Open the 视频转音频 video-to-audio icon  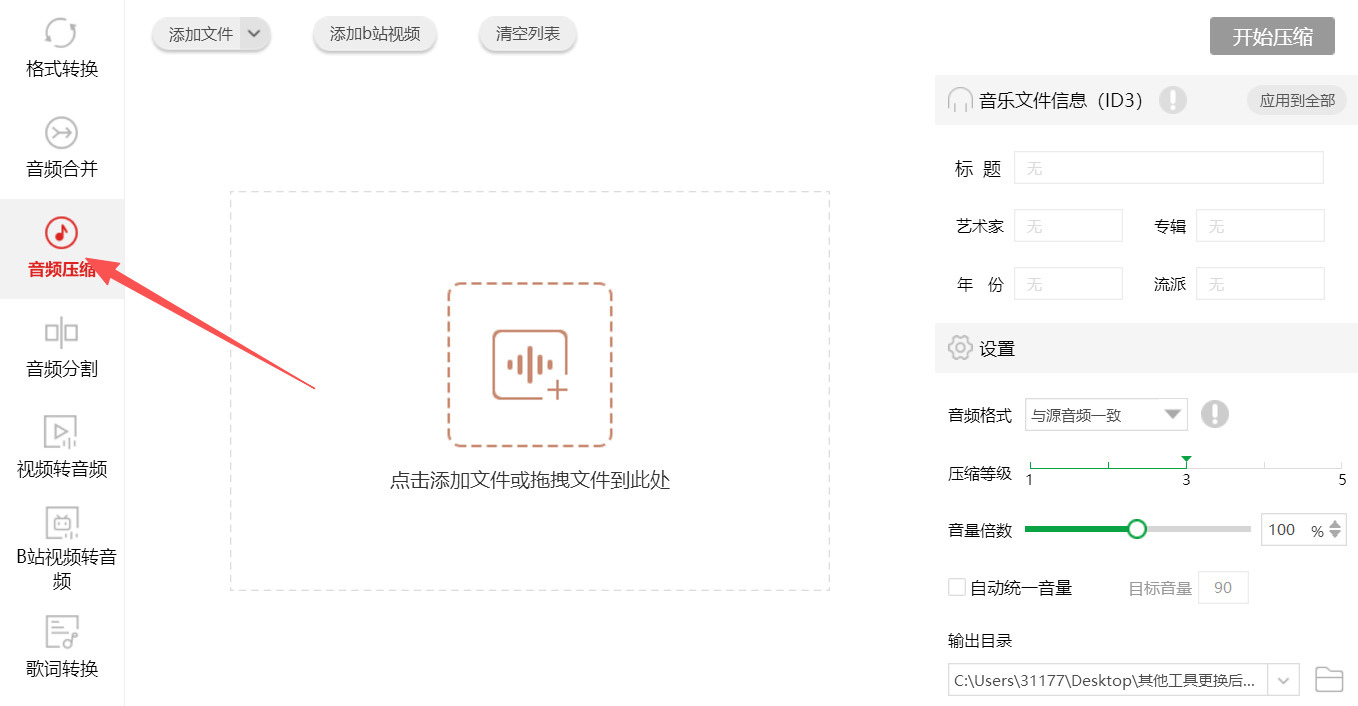pos(61,432)
